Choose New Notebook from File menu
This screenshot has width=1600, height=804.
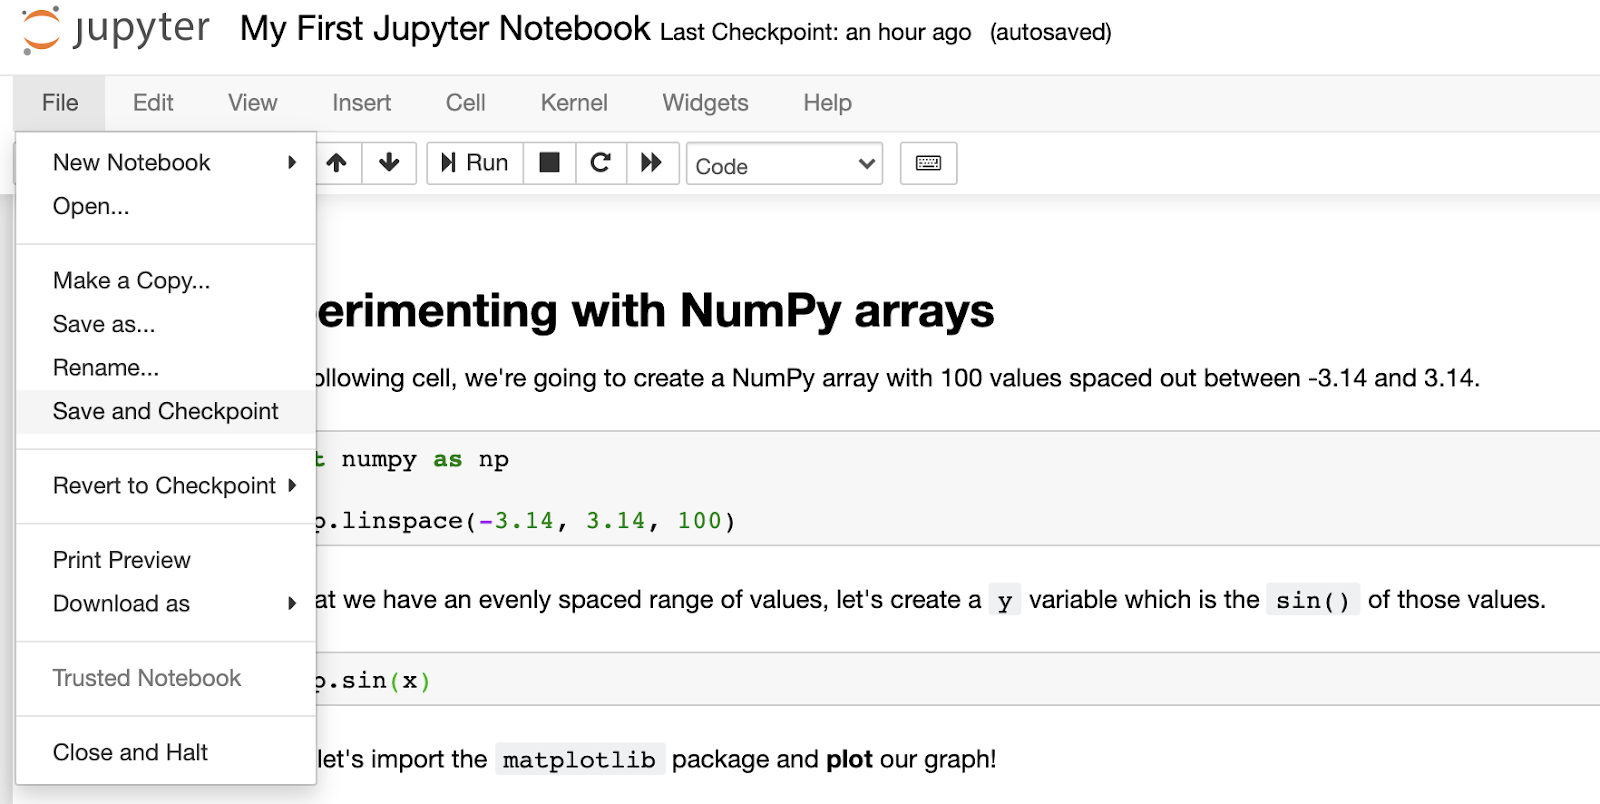click(x=166, y=162)
